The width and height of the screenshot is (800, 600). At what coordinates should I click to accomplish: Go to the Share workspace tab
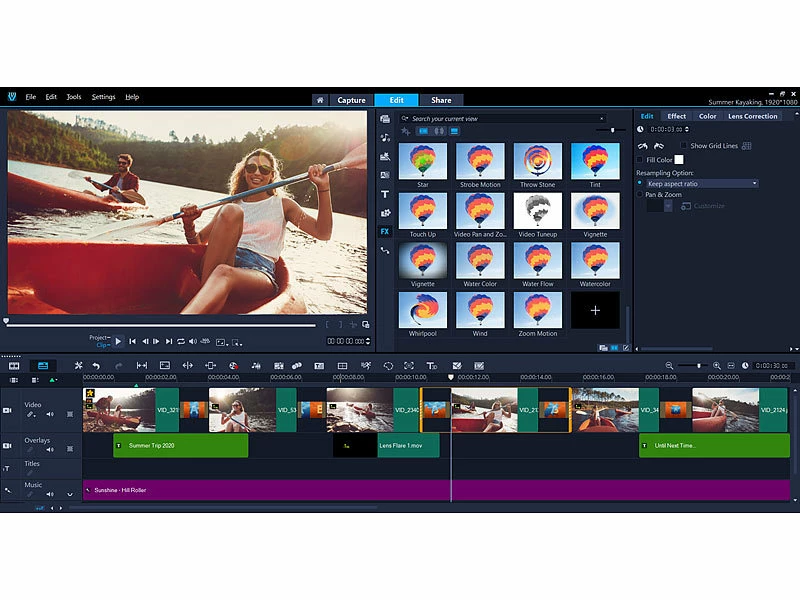point(441,100)
